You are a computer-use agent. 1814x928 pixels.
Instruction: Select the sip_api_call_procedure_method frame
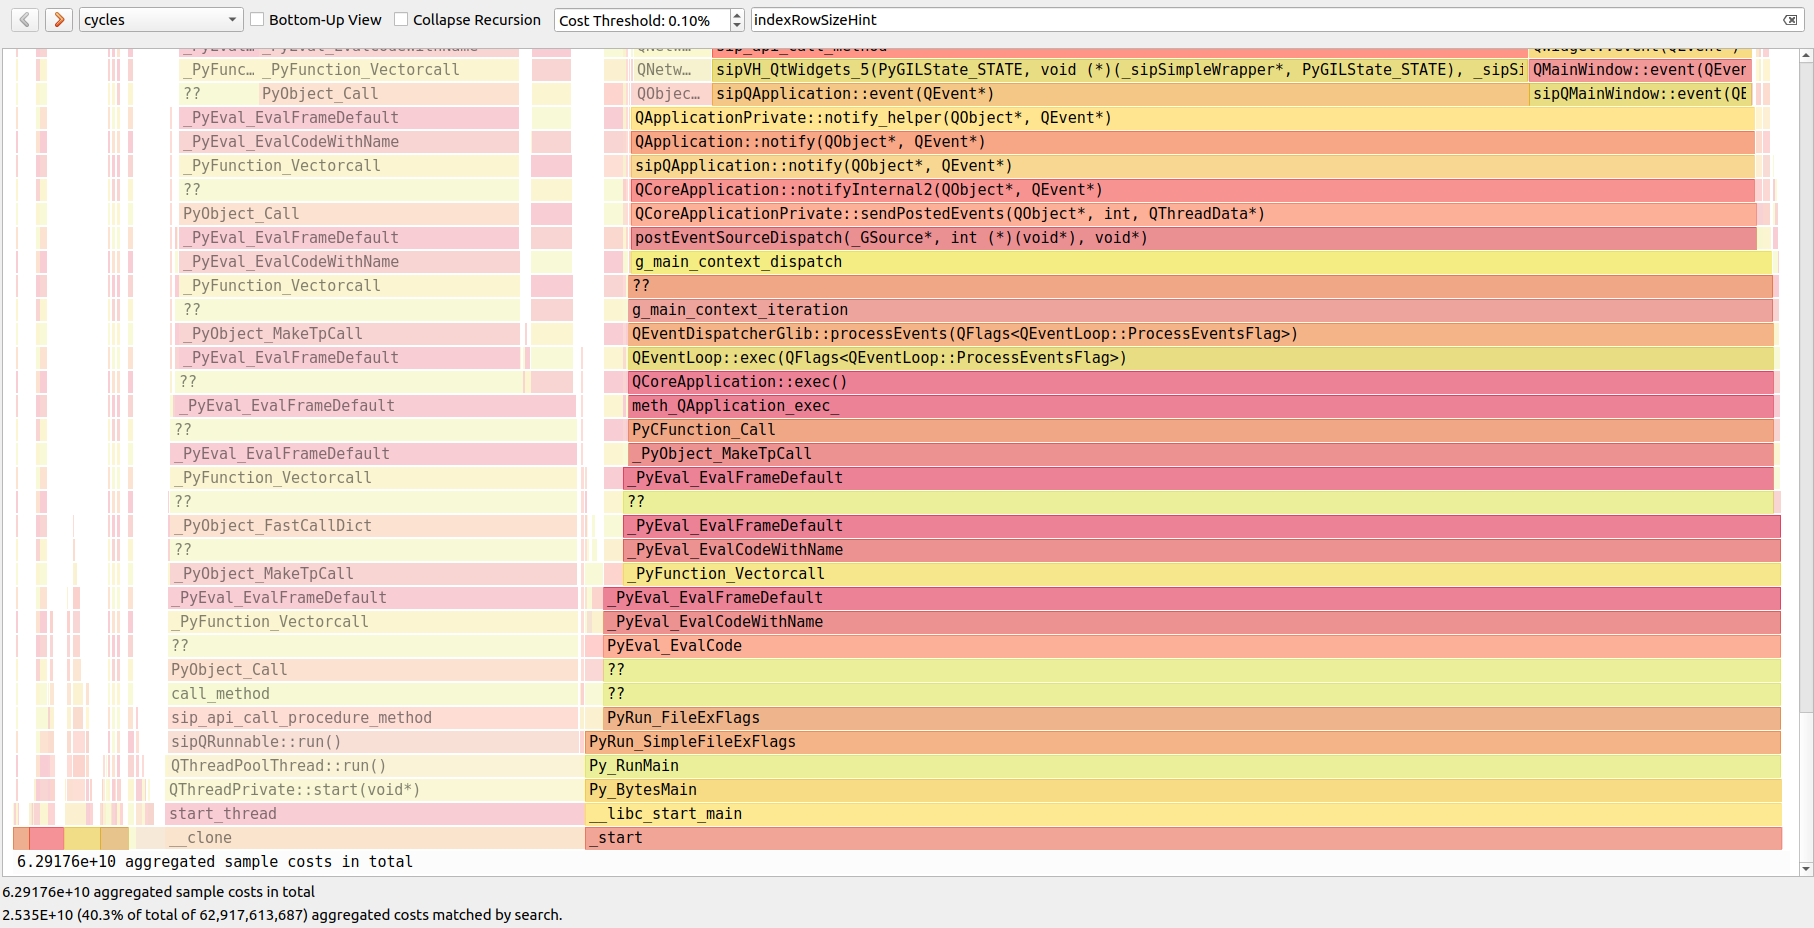point(373,718)
